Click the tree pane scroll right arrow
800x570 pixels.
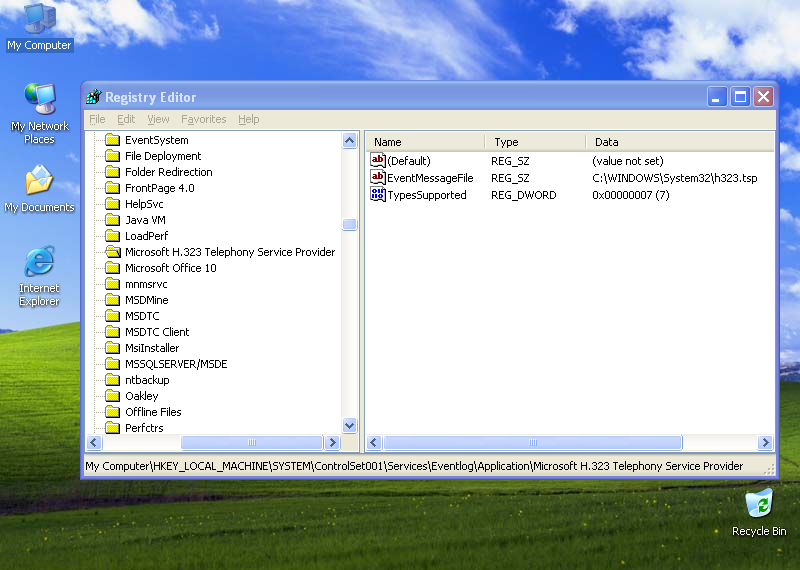point(333,442)
